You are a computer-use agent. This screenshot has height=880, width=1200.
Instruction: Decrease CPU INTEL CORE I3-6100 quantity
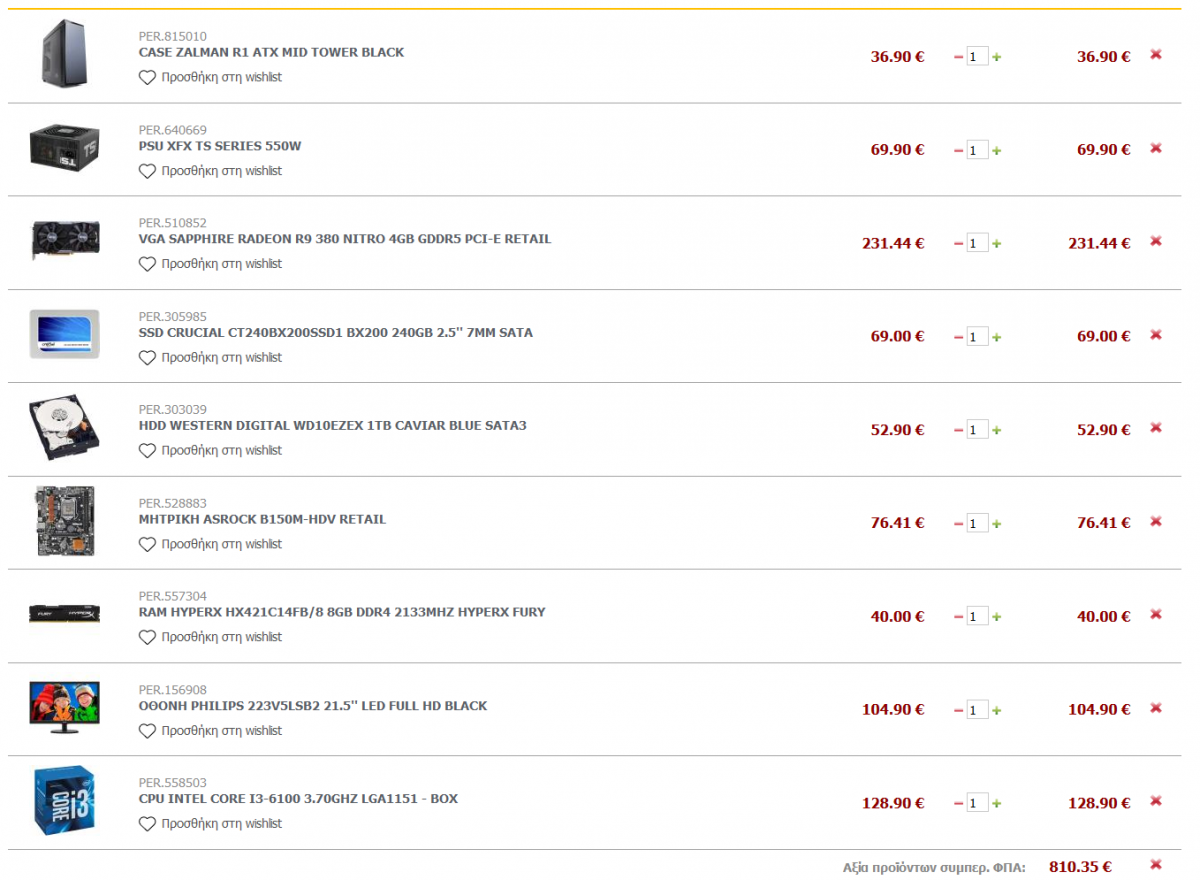click(x=958, y=803)
